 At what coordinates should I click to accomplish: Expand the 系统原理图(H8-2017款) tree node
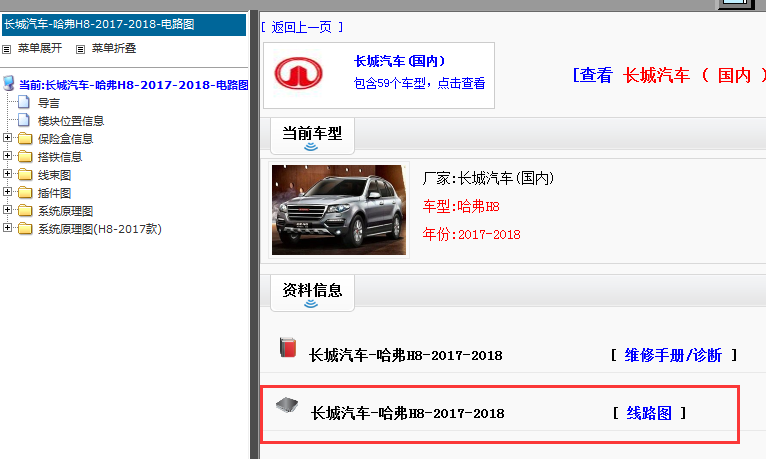point(7,228)
